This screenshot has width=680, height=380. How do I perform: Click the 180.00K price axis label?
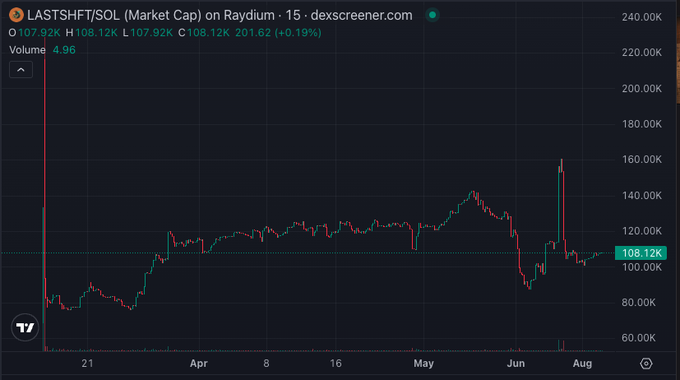pos(641,124)
